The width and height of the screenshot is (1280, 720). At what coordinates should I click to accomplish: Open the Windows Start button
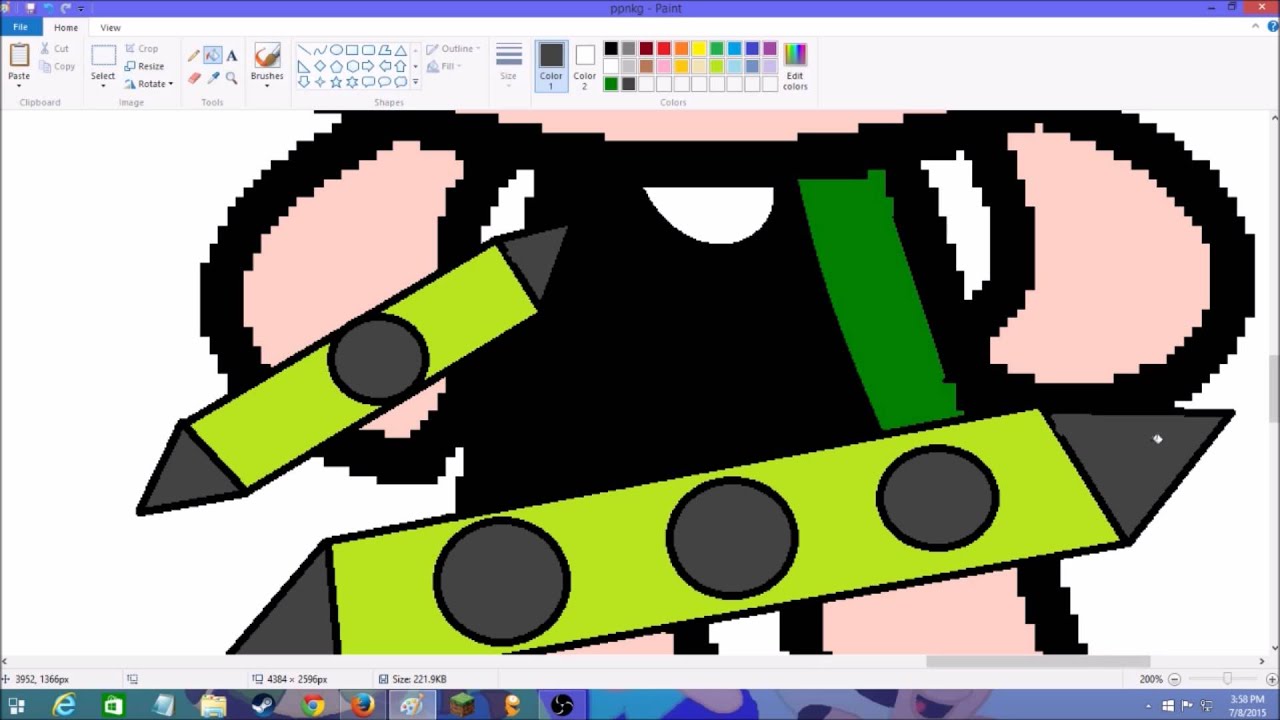[16, 706]
